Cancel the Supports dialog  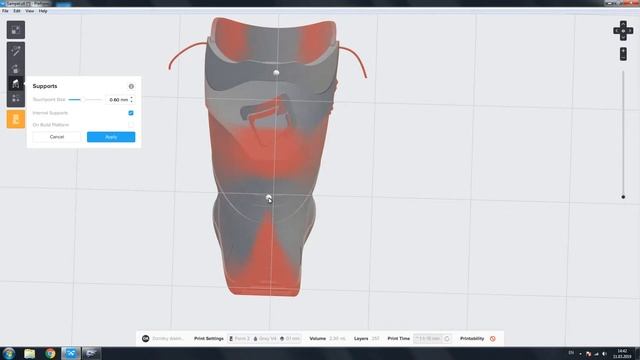57,137
